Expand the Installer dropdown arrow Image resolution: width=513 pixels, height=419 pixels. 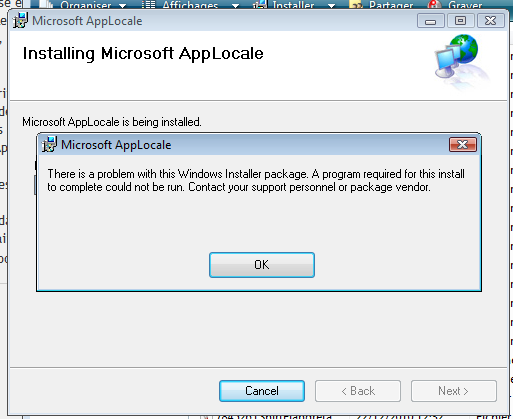point(331,6)
